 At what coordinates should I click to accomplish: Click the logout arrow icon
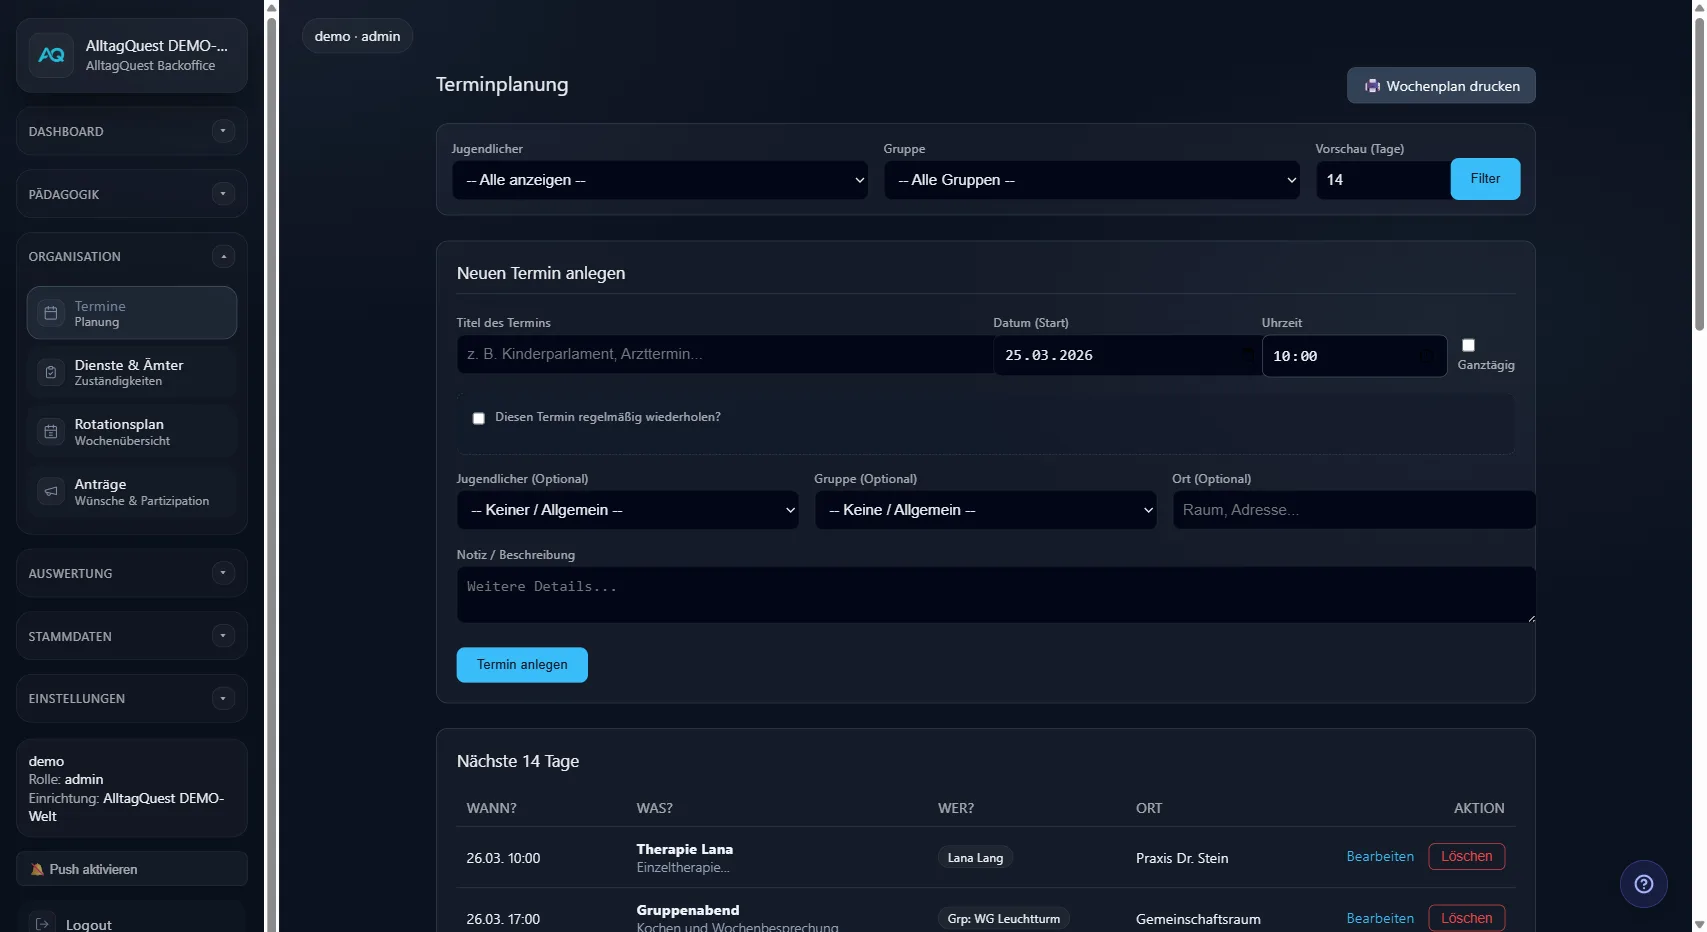41,922
